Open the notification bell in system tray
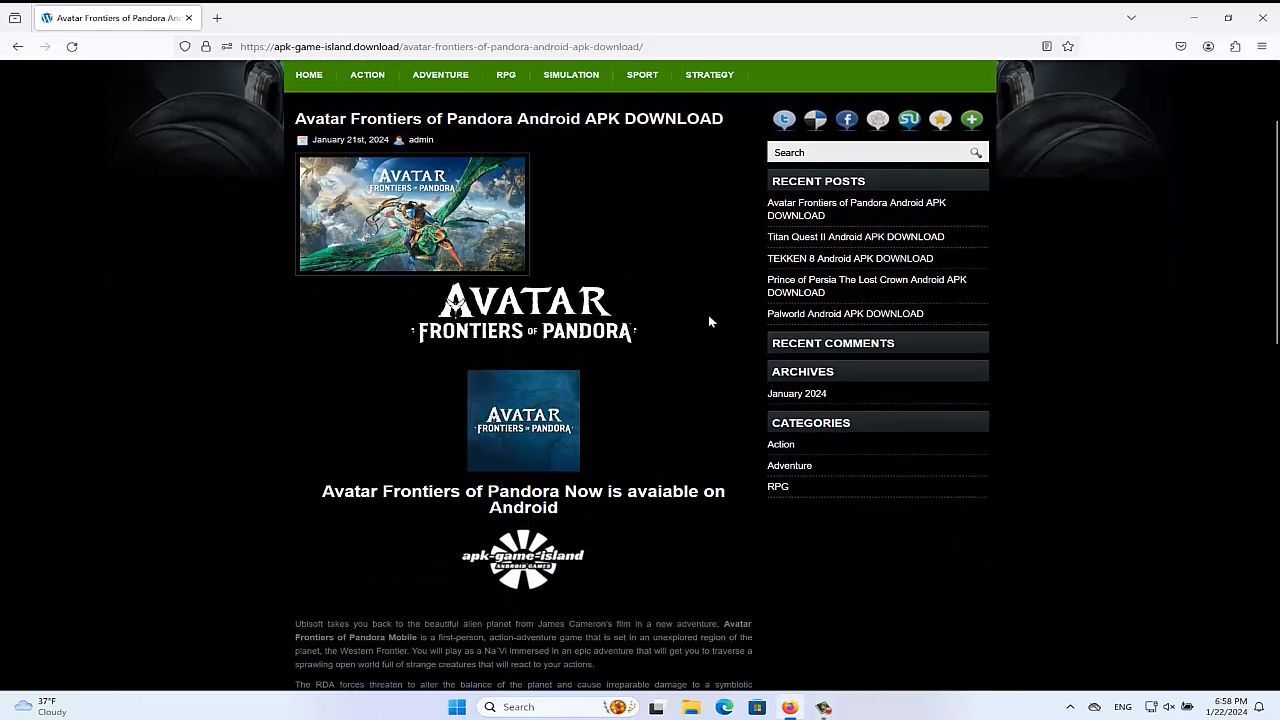This screenshot has height=720, width=1280. (1260, 707)
